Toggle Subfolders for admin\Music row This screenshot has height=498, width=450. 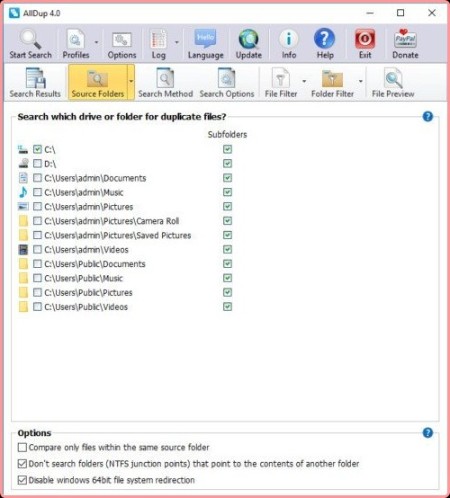(227, 192)
